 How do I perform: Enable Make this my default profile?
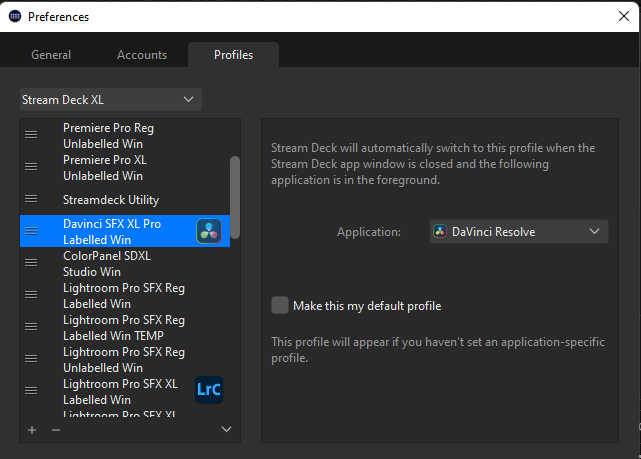coord(280,306)
